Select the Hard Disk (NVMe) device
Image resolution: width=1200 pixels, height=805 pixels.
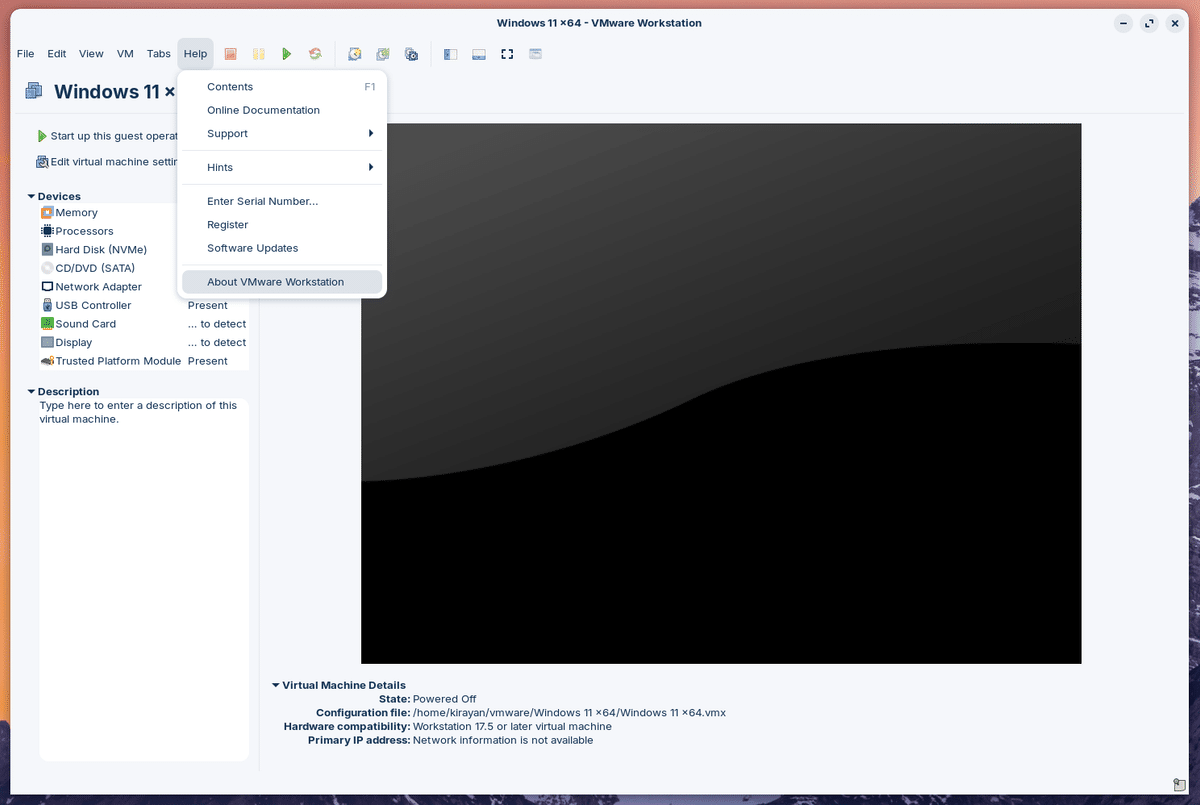[x=144, y=250]
